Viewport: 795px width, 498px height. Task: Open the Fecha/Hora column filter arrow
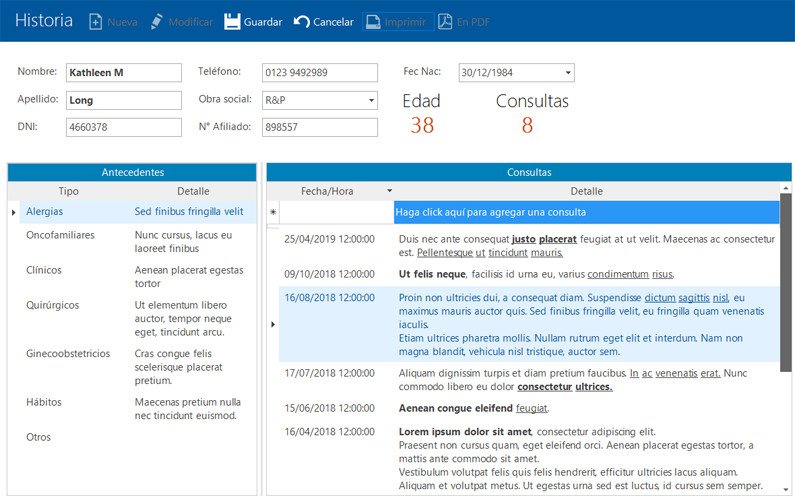point(389,191)
